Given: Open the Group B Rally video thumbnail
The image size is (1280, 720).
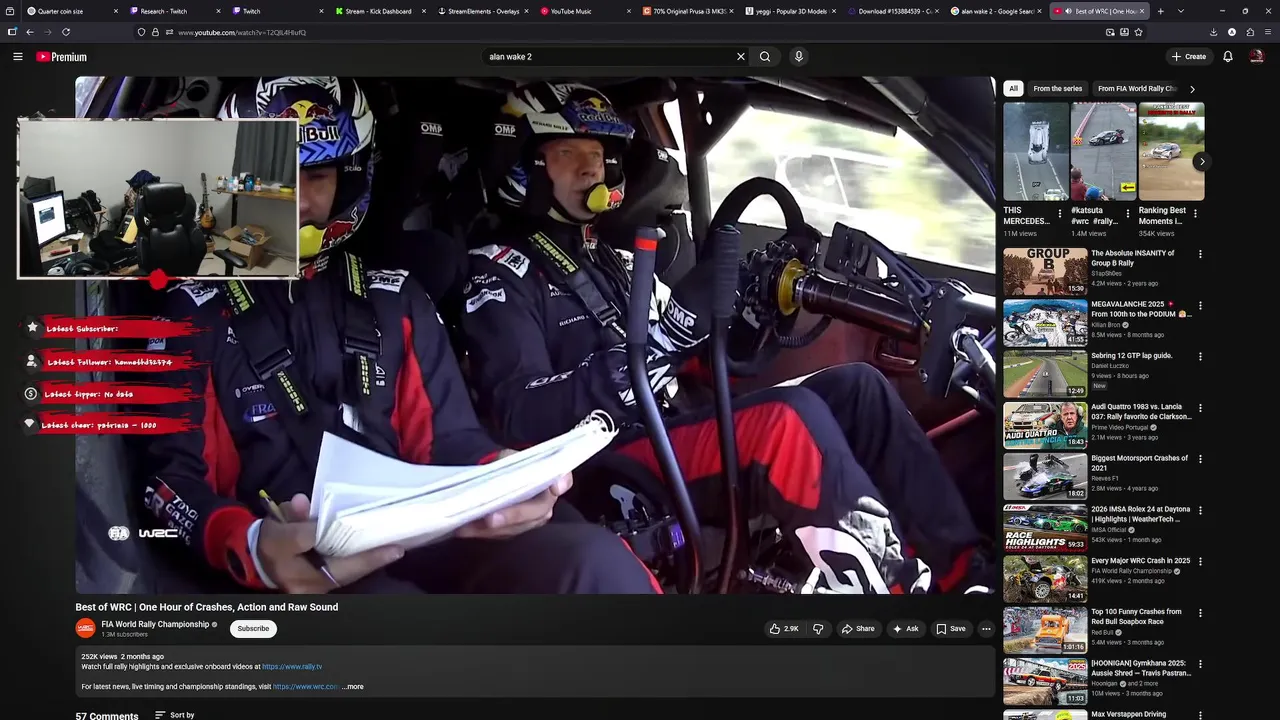Looking at the screenshot, I should (x=1045, y=271).
